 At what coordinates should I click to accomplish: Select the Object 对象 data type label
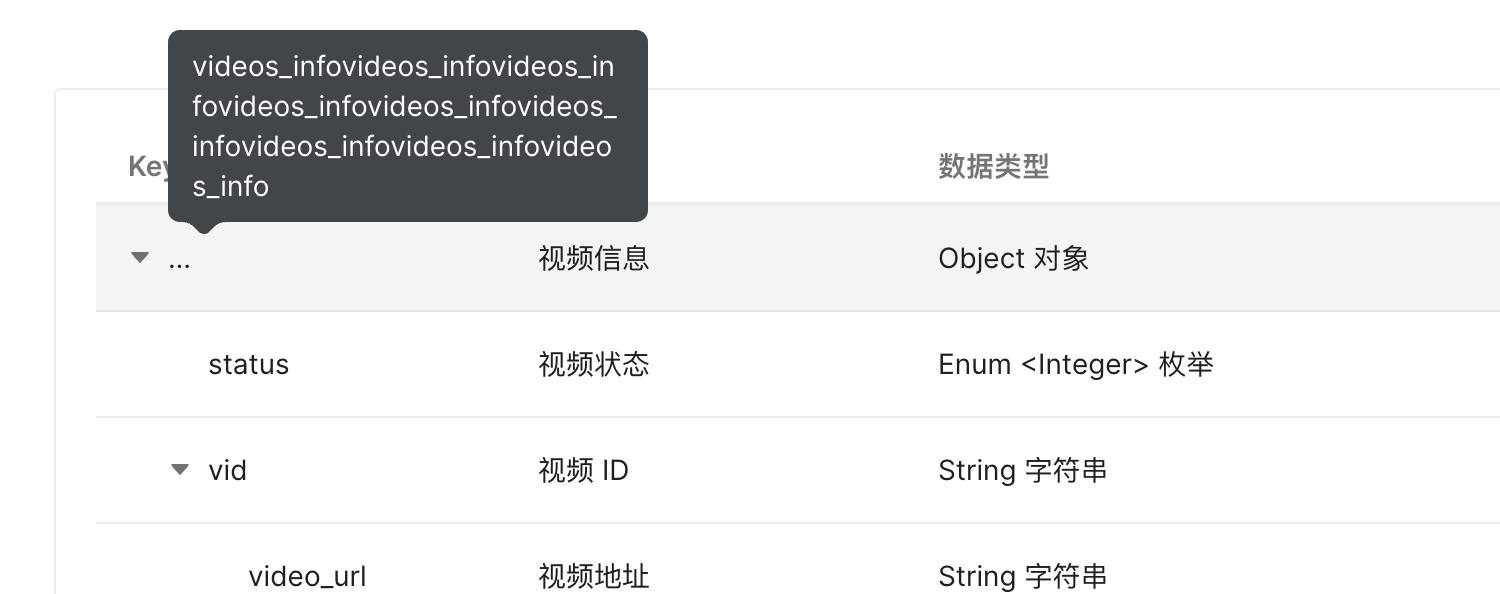coord(1013,258)
